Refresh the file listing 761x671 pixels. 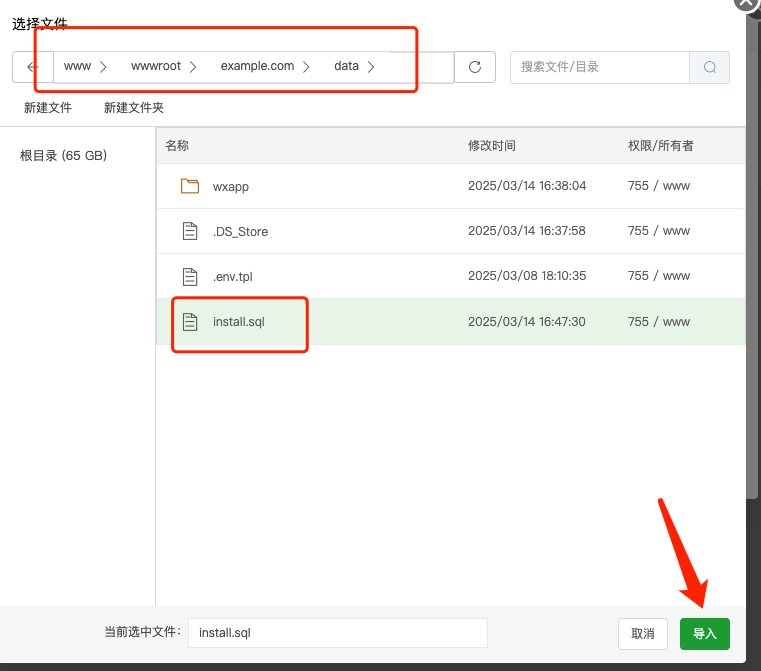tap(475, 67)
